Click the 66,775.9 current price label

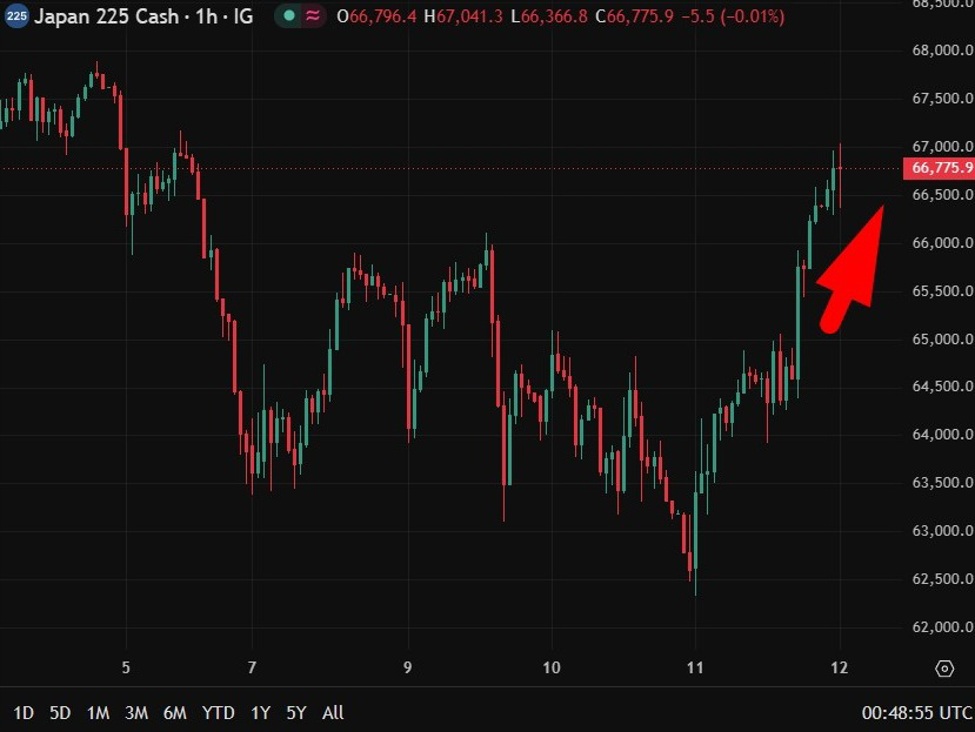939,168
